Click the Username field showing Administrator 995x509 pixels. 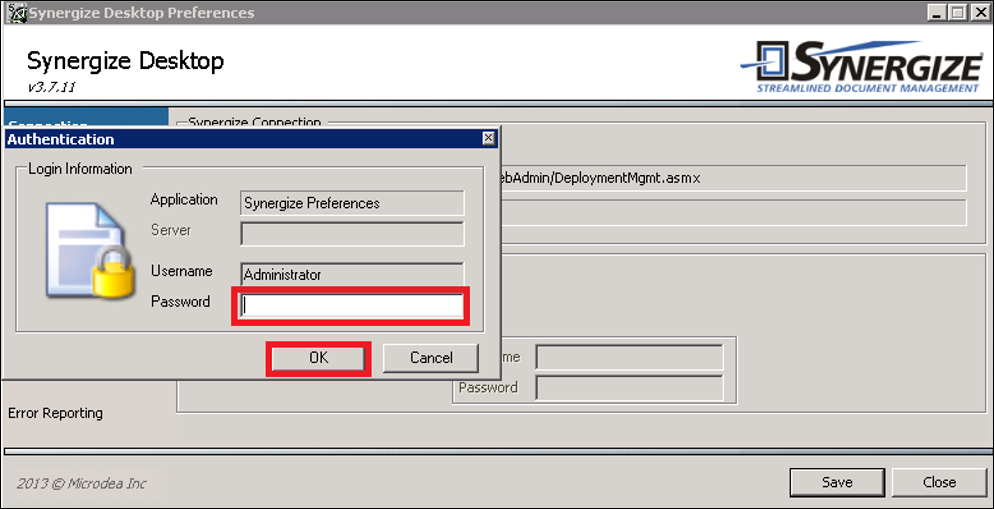[x=352, y=275]
